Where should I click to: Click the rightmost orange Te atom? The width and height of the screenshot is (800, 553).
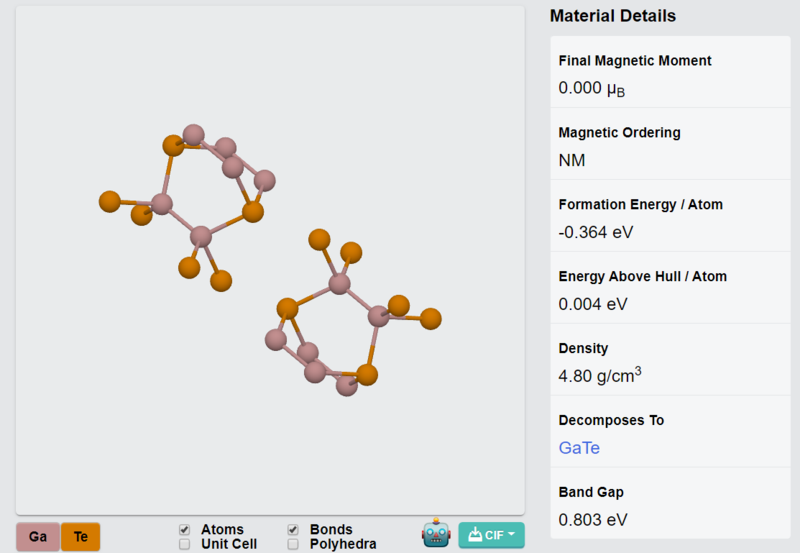click(x=431, y=319)
